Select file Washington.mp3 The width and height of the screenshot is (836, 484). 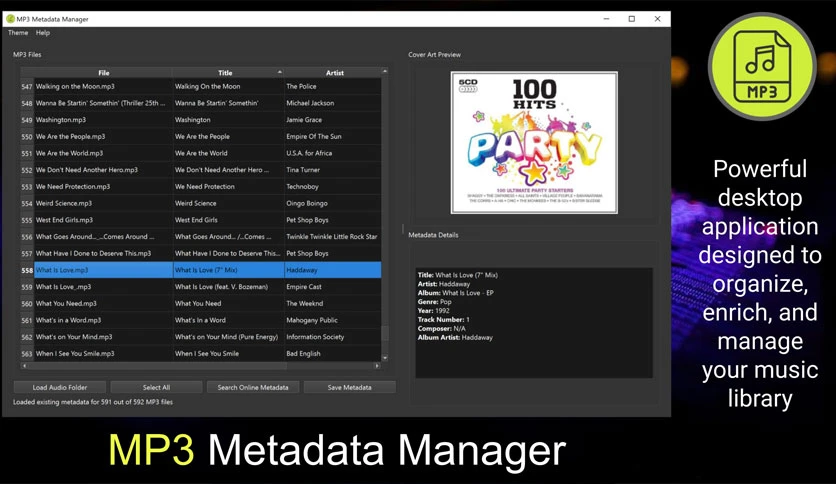(61, 120)
